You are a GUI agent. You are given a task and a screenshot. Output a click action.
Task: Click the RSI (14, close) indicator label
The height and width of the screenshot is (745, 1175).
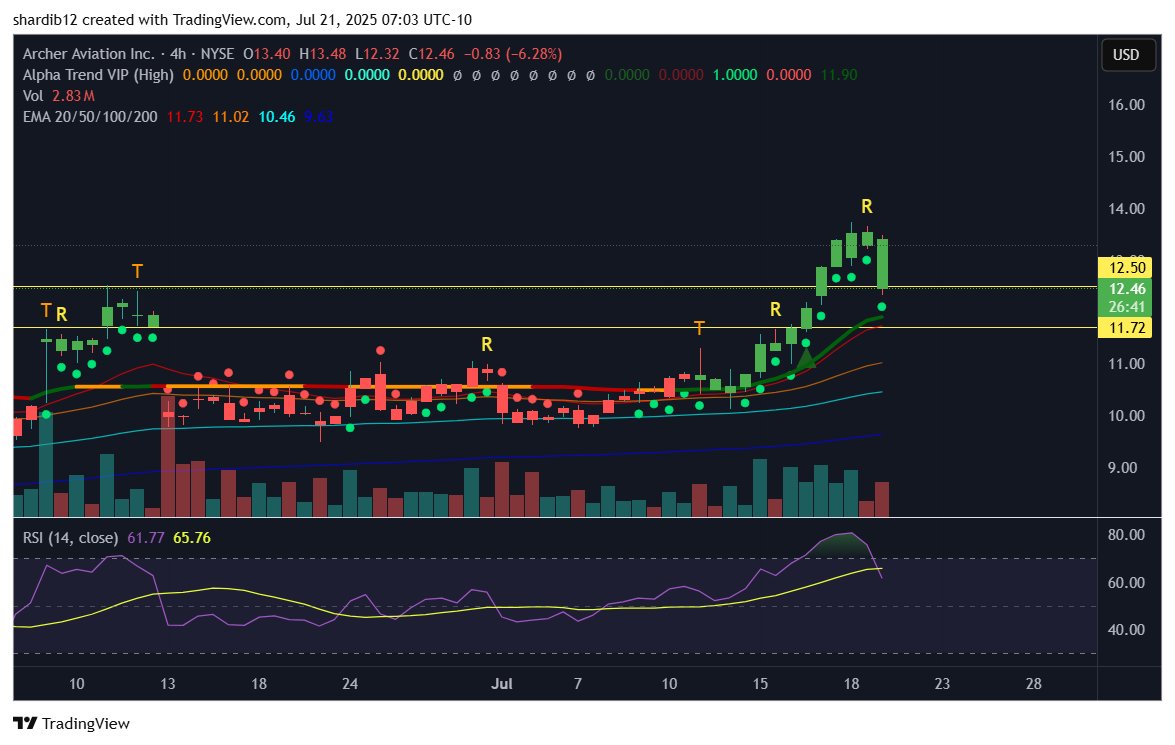coord(70,537)
